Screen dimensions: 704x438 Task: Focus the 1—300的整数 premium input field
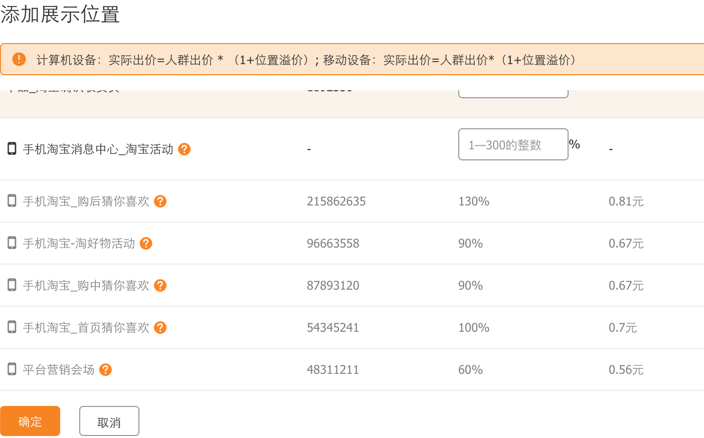[513, 145]
